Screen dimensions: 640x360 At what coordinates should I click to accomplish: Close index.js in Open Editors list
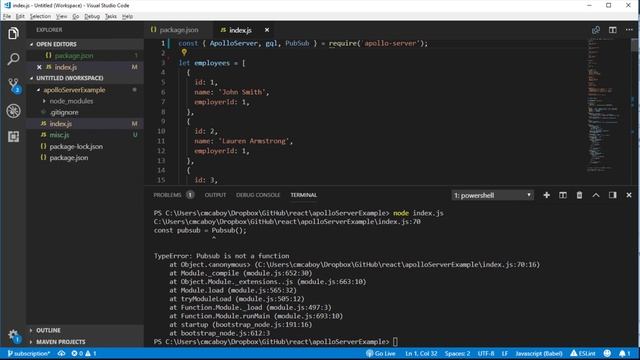(39, 67)
